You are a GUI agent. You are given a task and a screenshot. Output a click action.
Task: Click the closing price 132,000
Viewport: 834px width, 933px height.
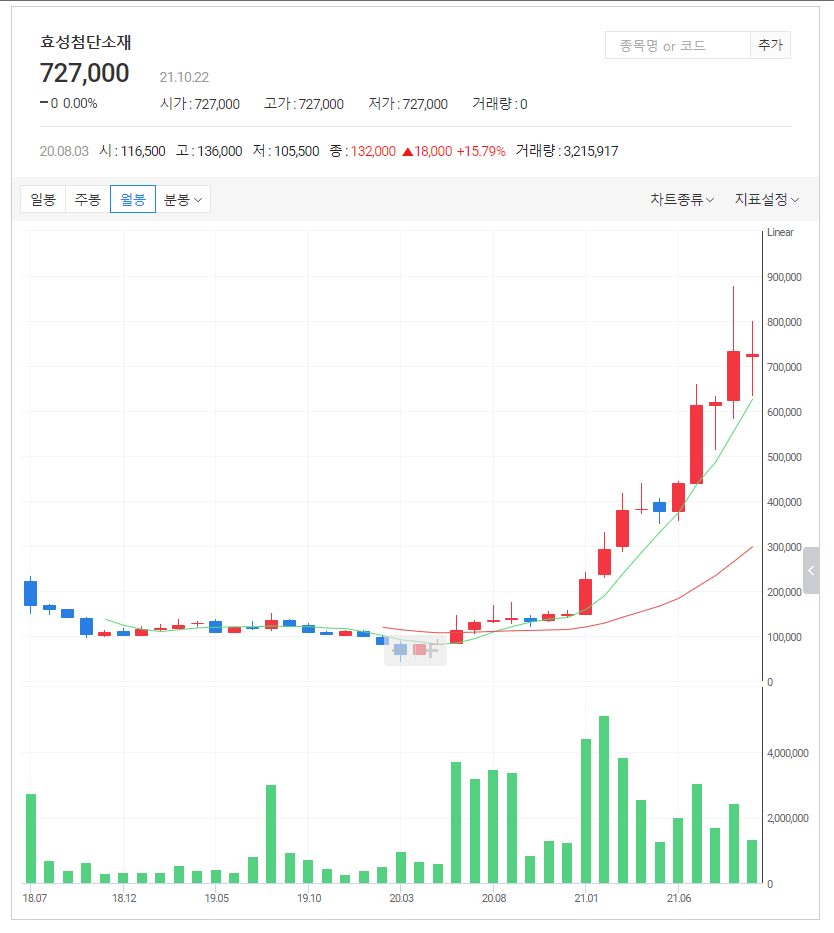click(x=373, y=151)
